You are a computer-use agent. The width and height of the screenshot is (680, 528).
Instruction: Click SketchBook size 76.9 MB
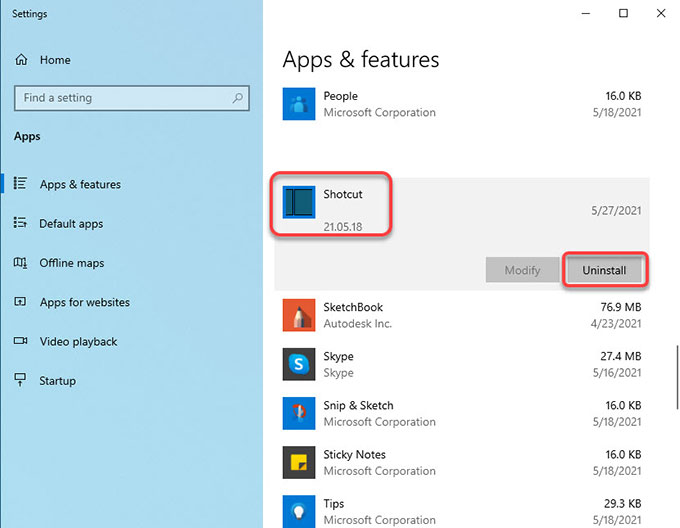(621, 307)
